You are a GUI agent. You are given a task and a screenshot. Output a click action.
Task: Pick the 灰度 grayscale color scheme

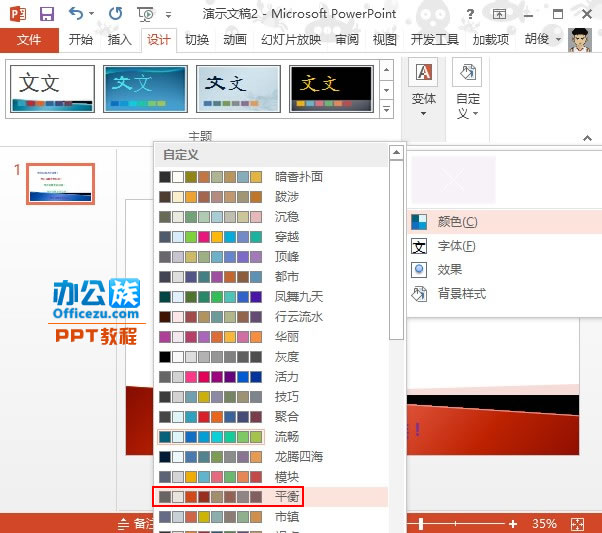287,356
